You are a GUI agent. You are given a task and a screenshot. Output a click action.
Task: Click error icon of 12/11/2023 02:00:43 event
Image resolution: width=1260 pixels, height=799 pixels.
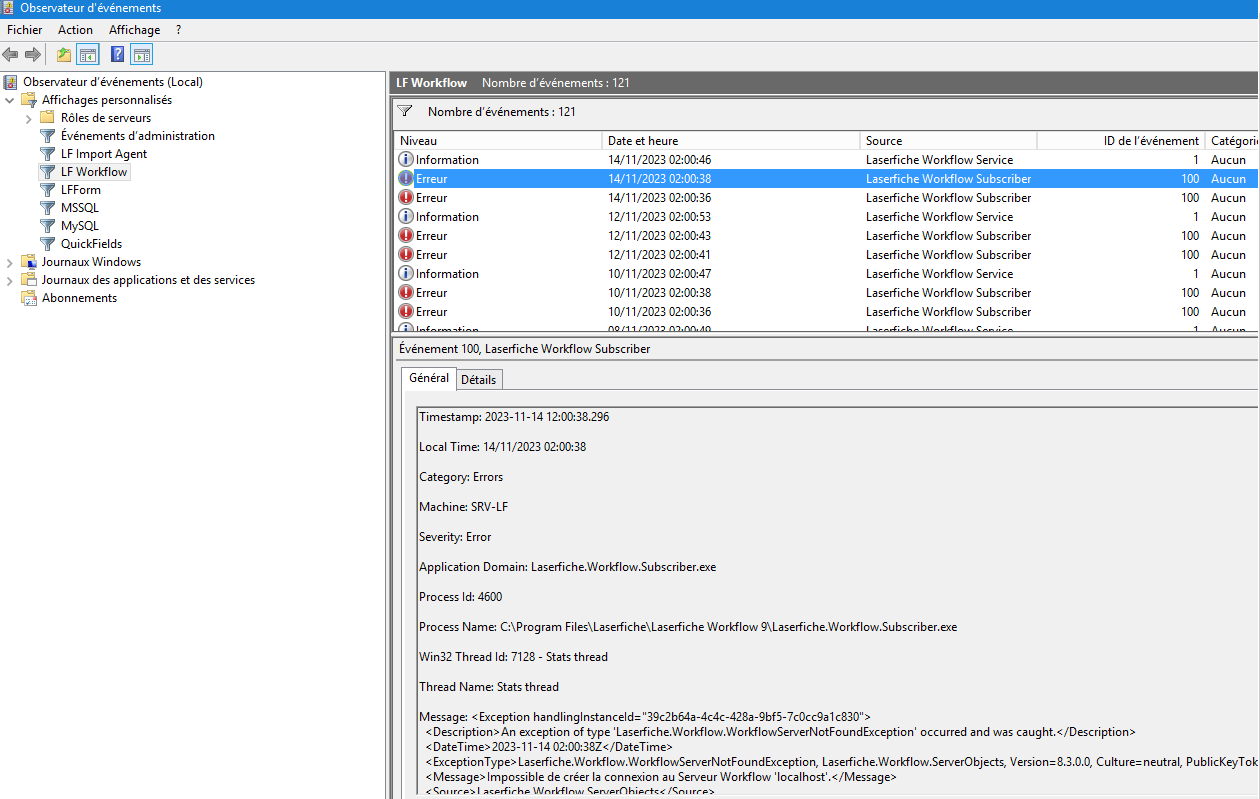pos(406,236)
